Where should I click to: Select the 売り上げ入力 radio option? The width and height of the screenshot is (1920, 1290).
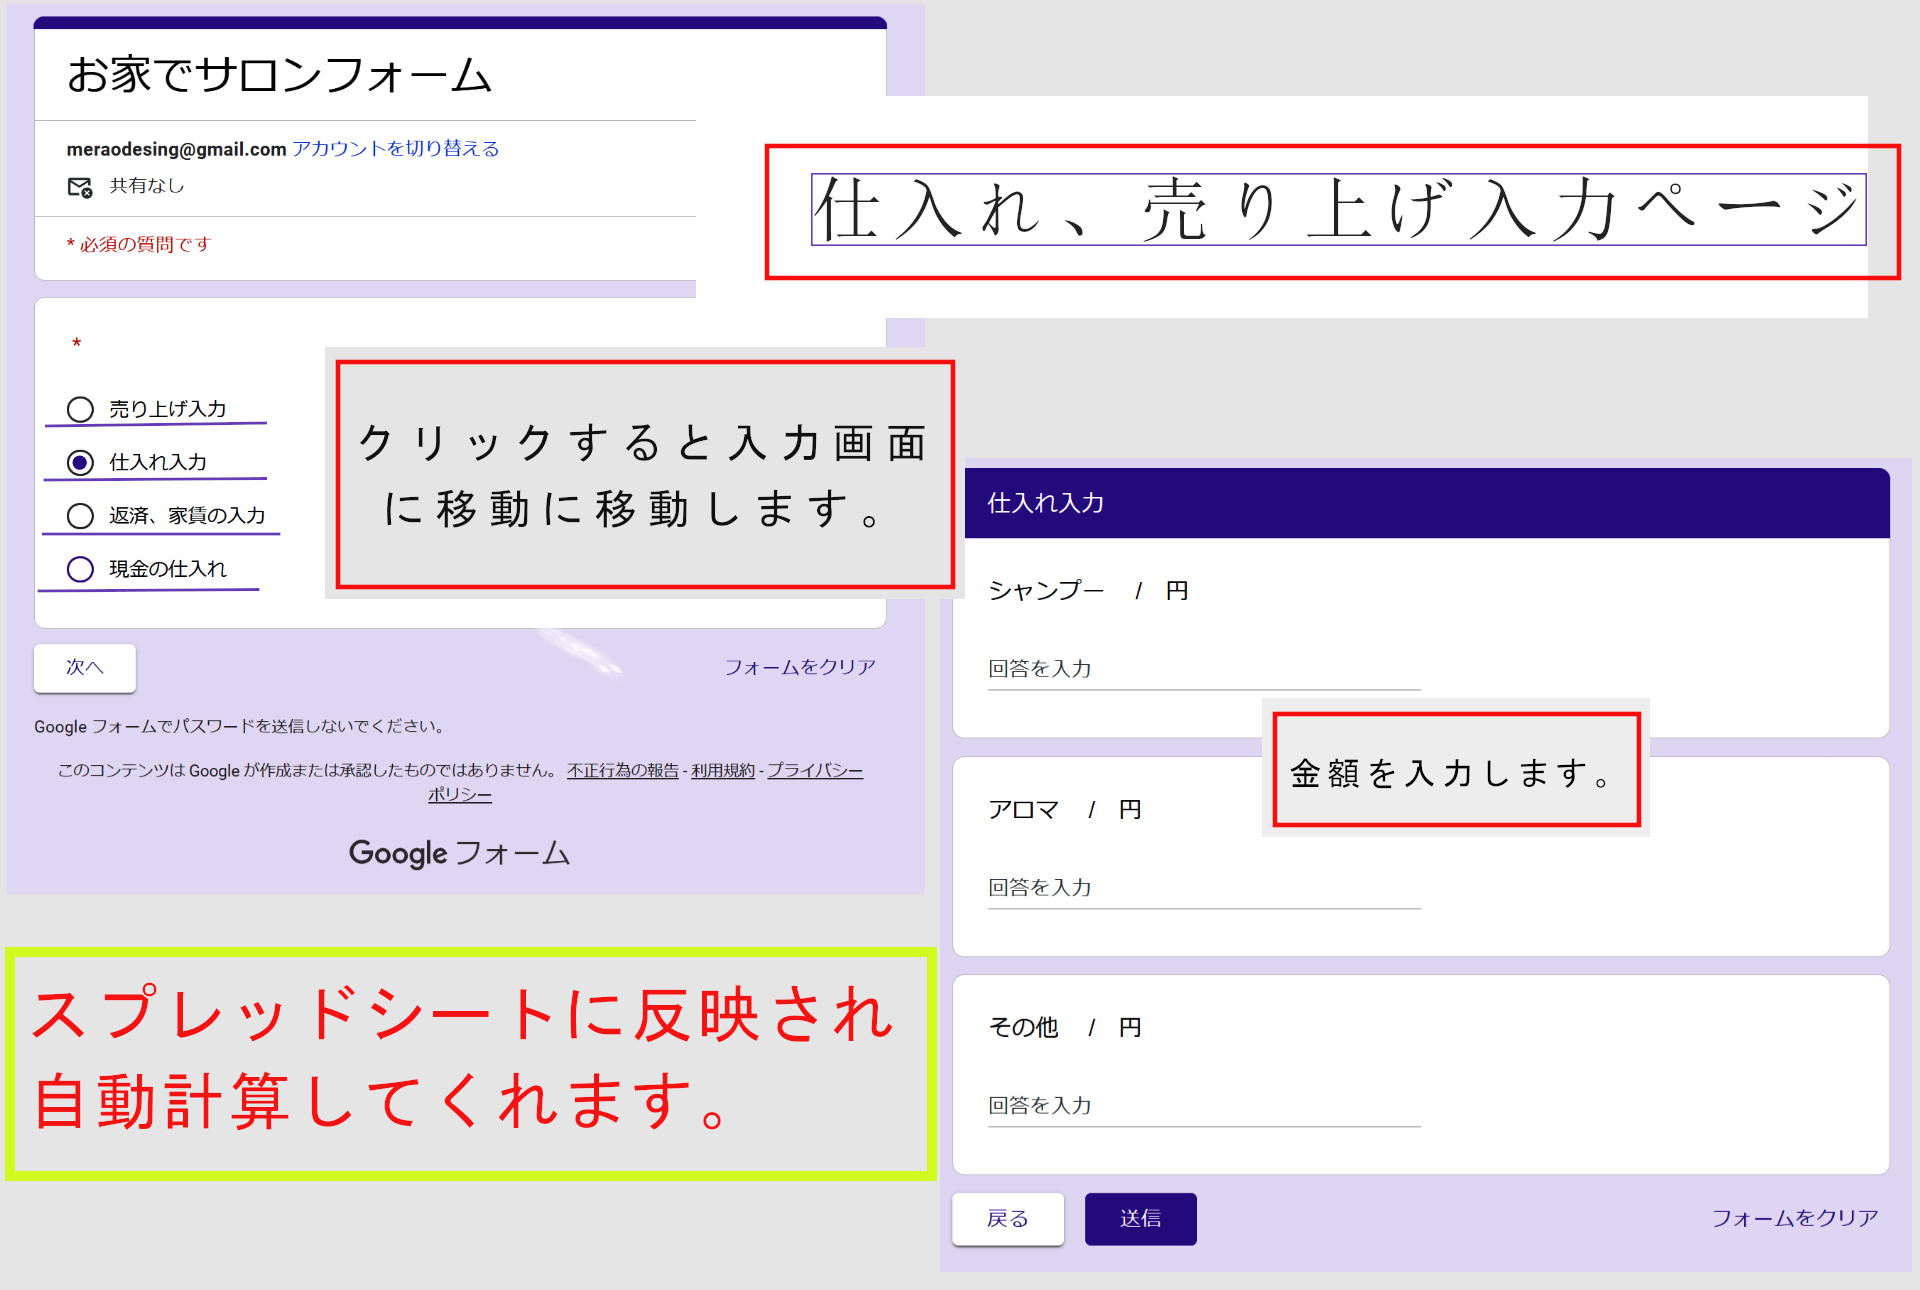pyautogui.click(x=80, y=409)
